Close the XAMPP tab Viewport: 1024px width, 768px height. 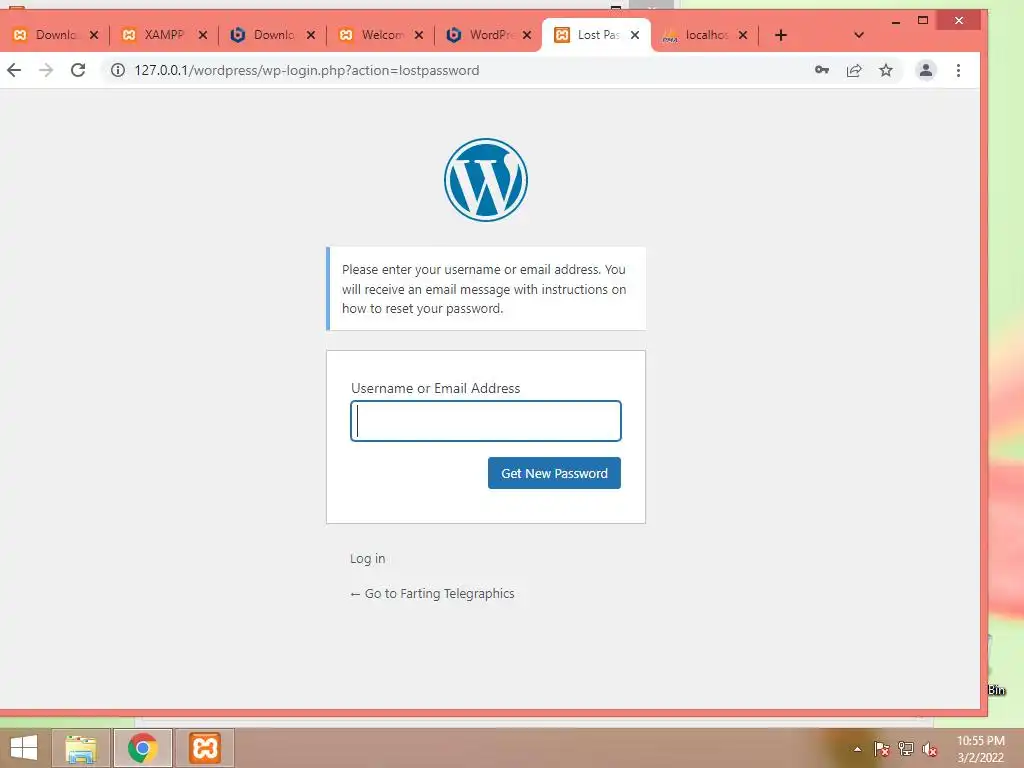pyautogui.click(x=203, y=35)
